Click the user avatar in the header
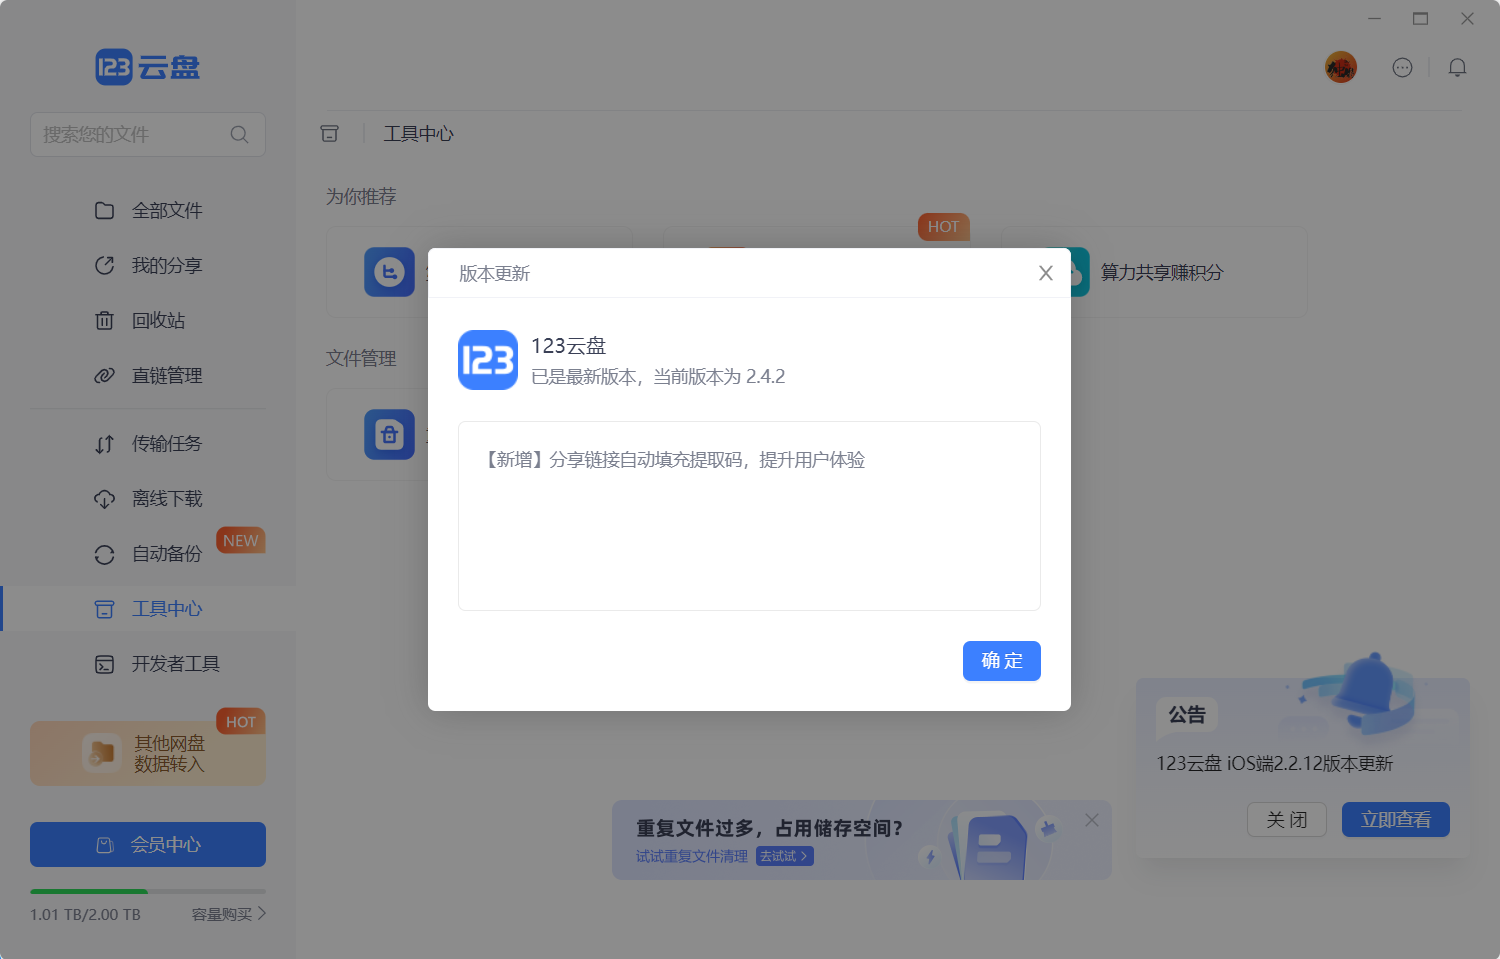 pyautogui.click(x=1340, y=67)
